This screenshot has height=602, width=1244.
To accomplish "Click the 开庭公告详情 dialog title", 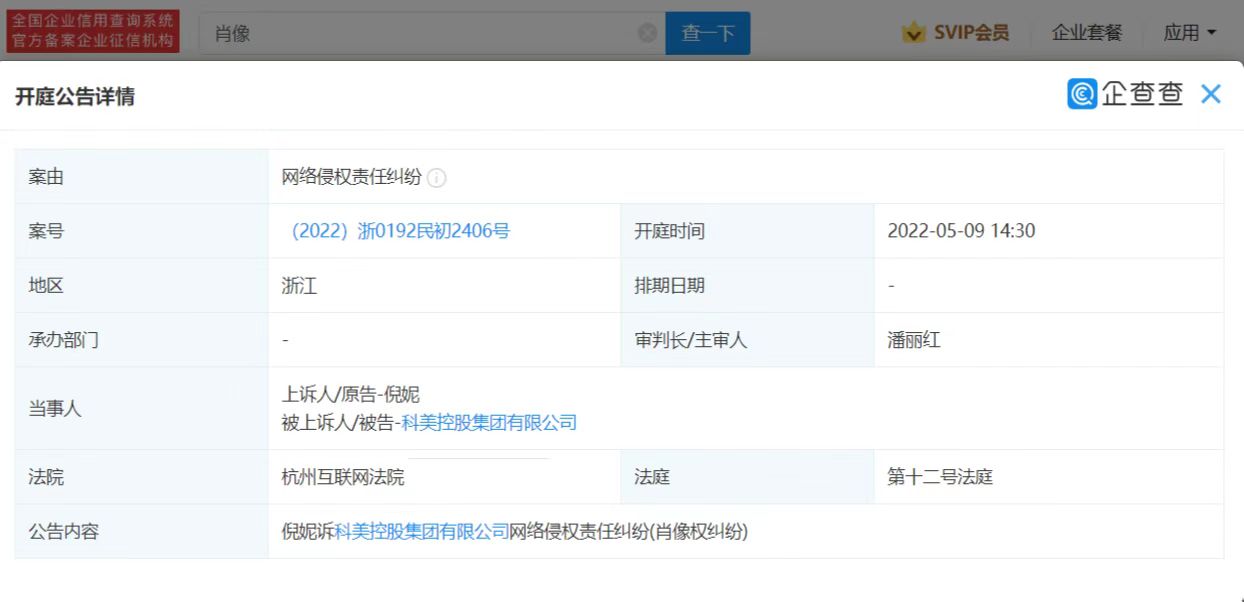I will 75,97.
